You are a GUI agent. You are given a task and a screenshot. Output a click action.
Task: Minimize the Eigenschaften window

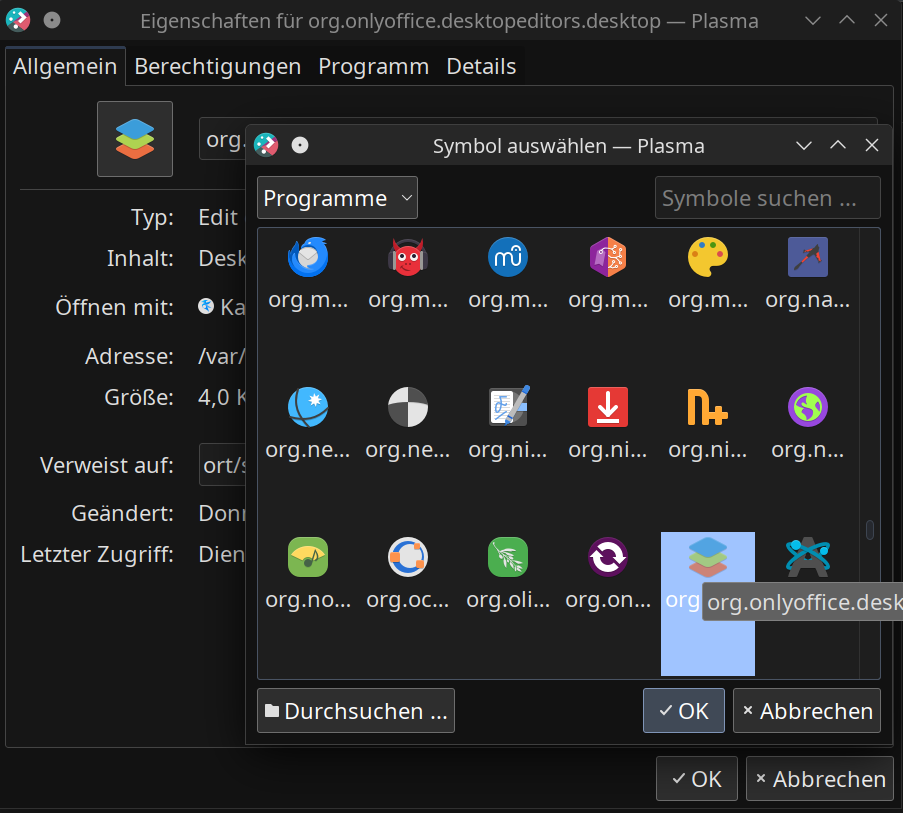coord(813,21)
